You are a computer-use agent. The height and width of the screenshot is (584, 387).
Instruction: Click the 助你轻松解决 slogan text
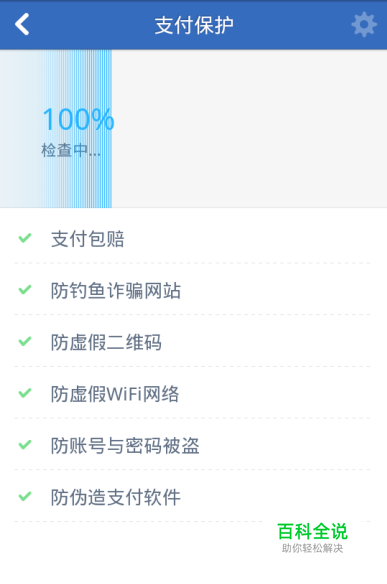pyautogui.click(x=312, y=548)
